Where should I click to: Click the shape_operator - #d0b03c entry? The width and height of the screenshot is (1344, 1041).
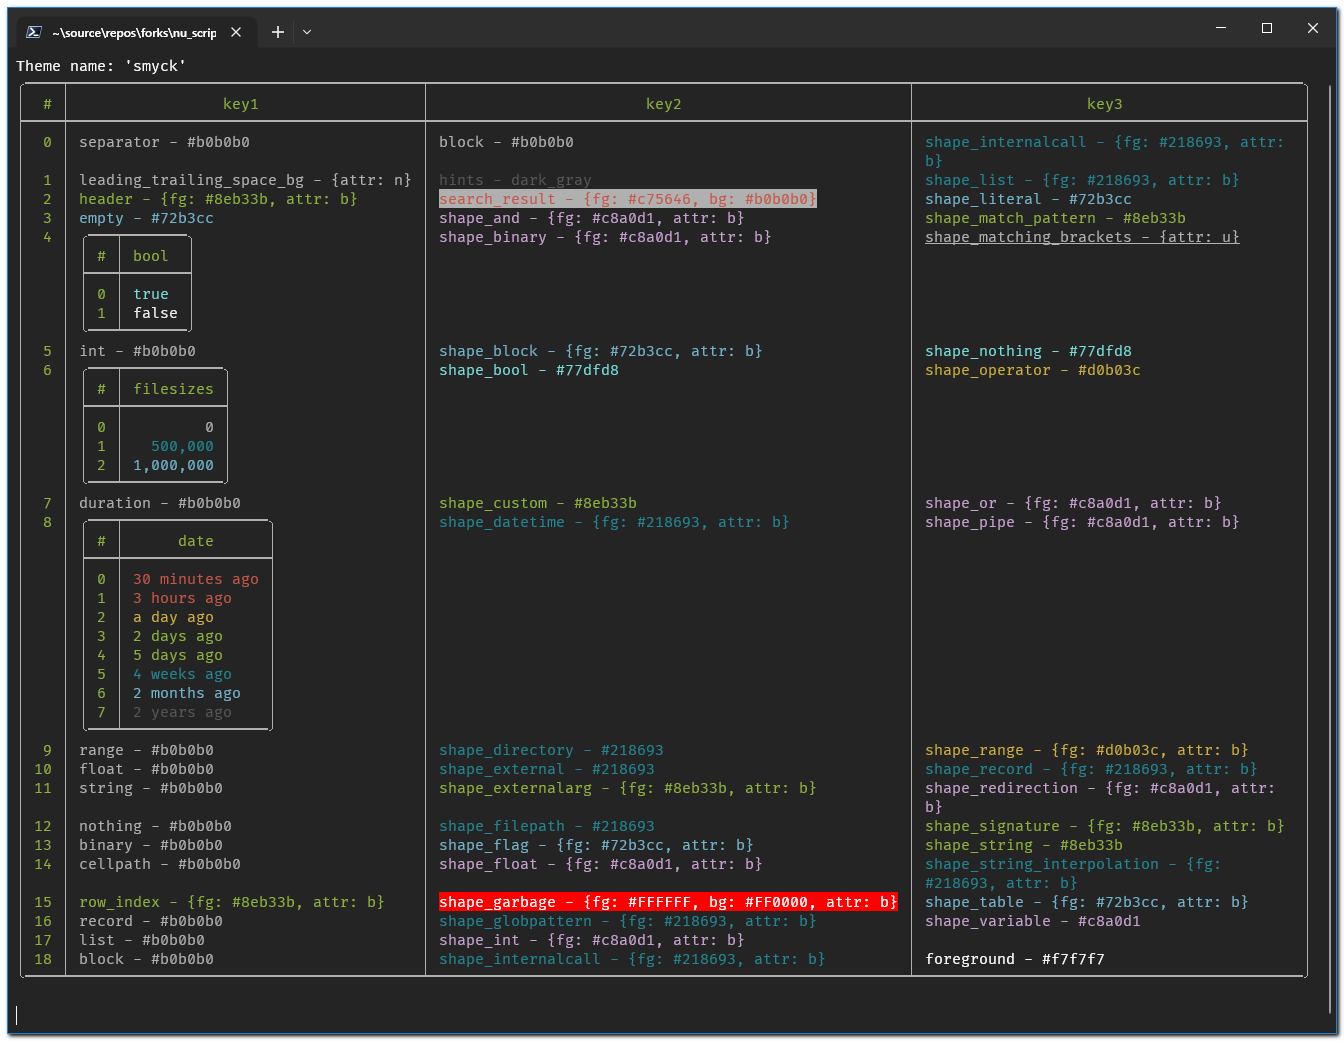(x=1033, y=370)
